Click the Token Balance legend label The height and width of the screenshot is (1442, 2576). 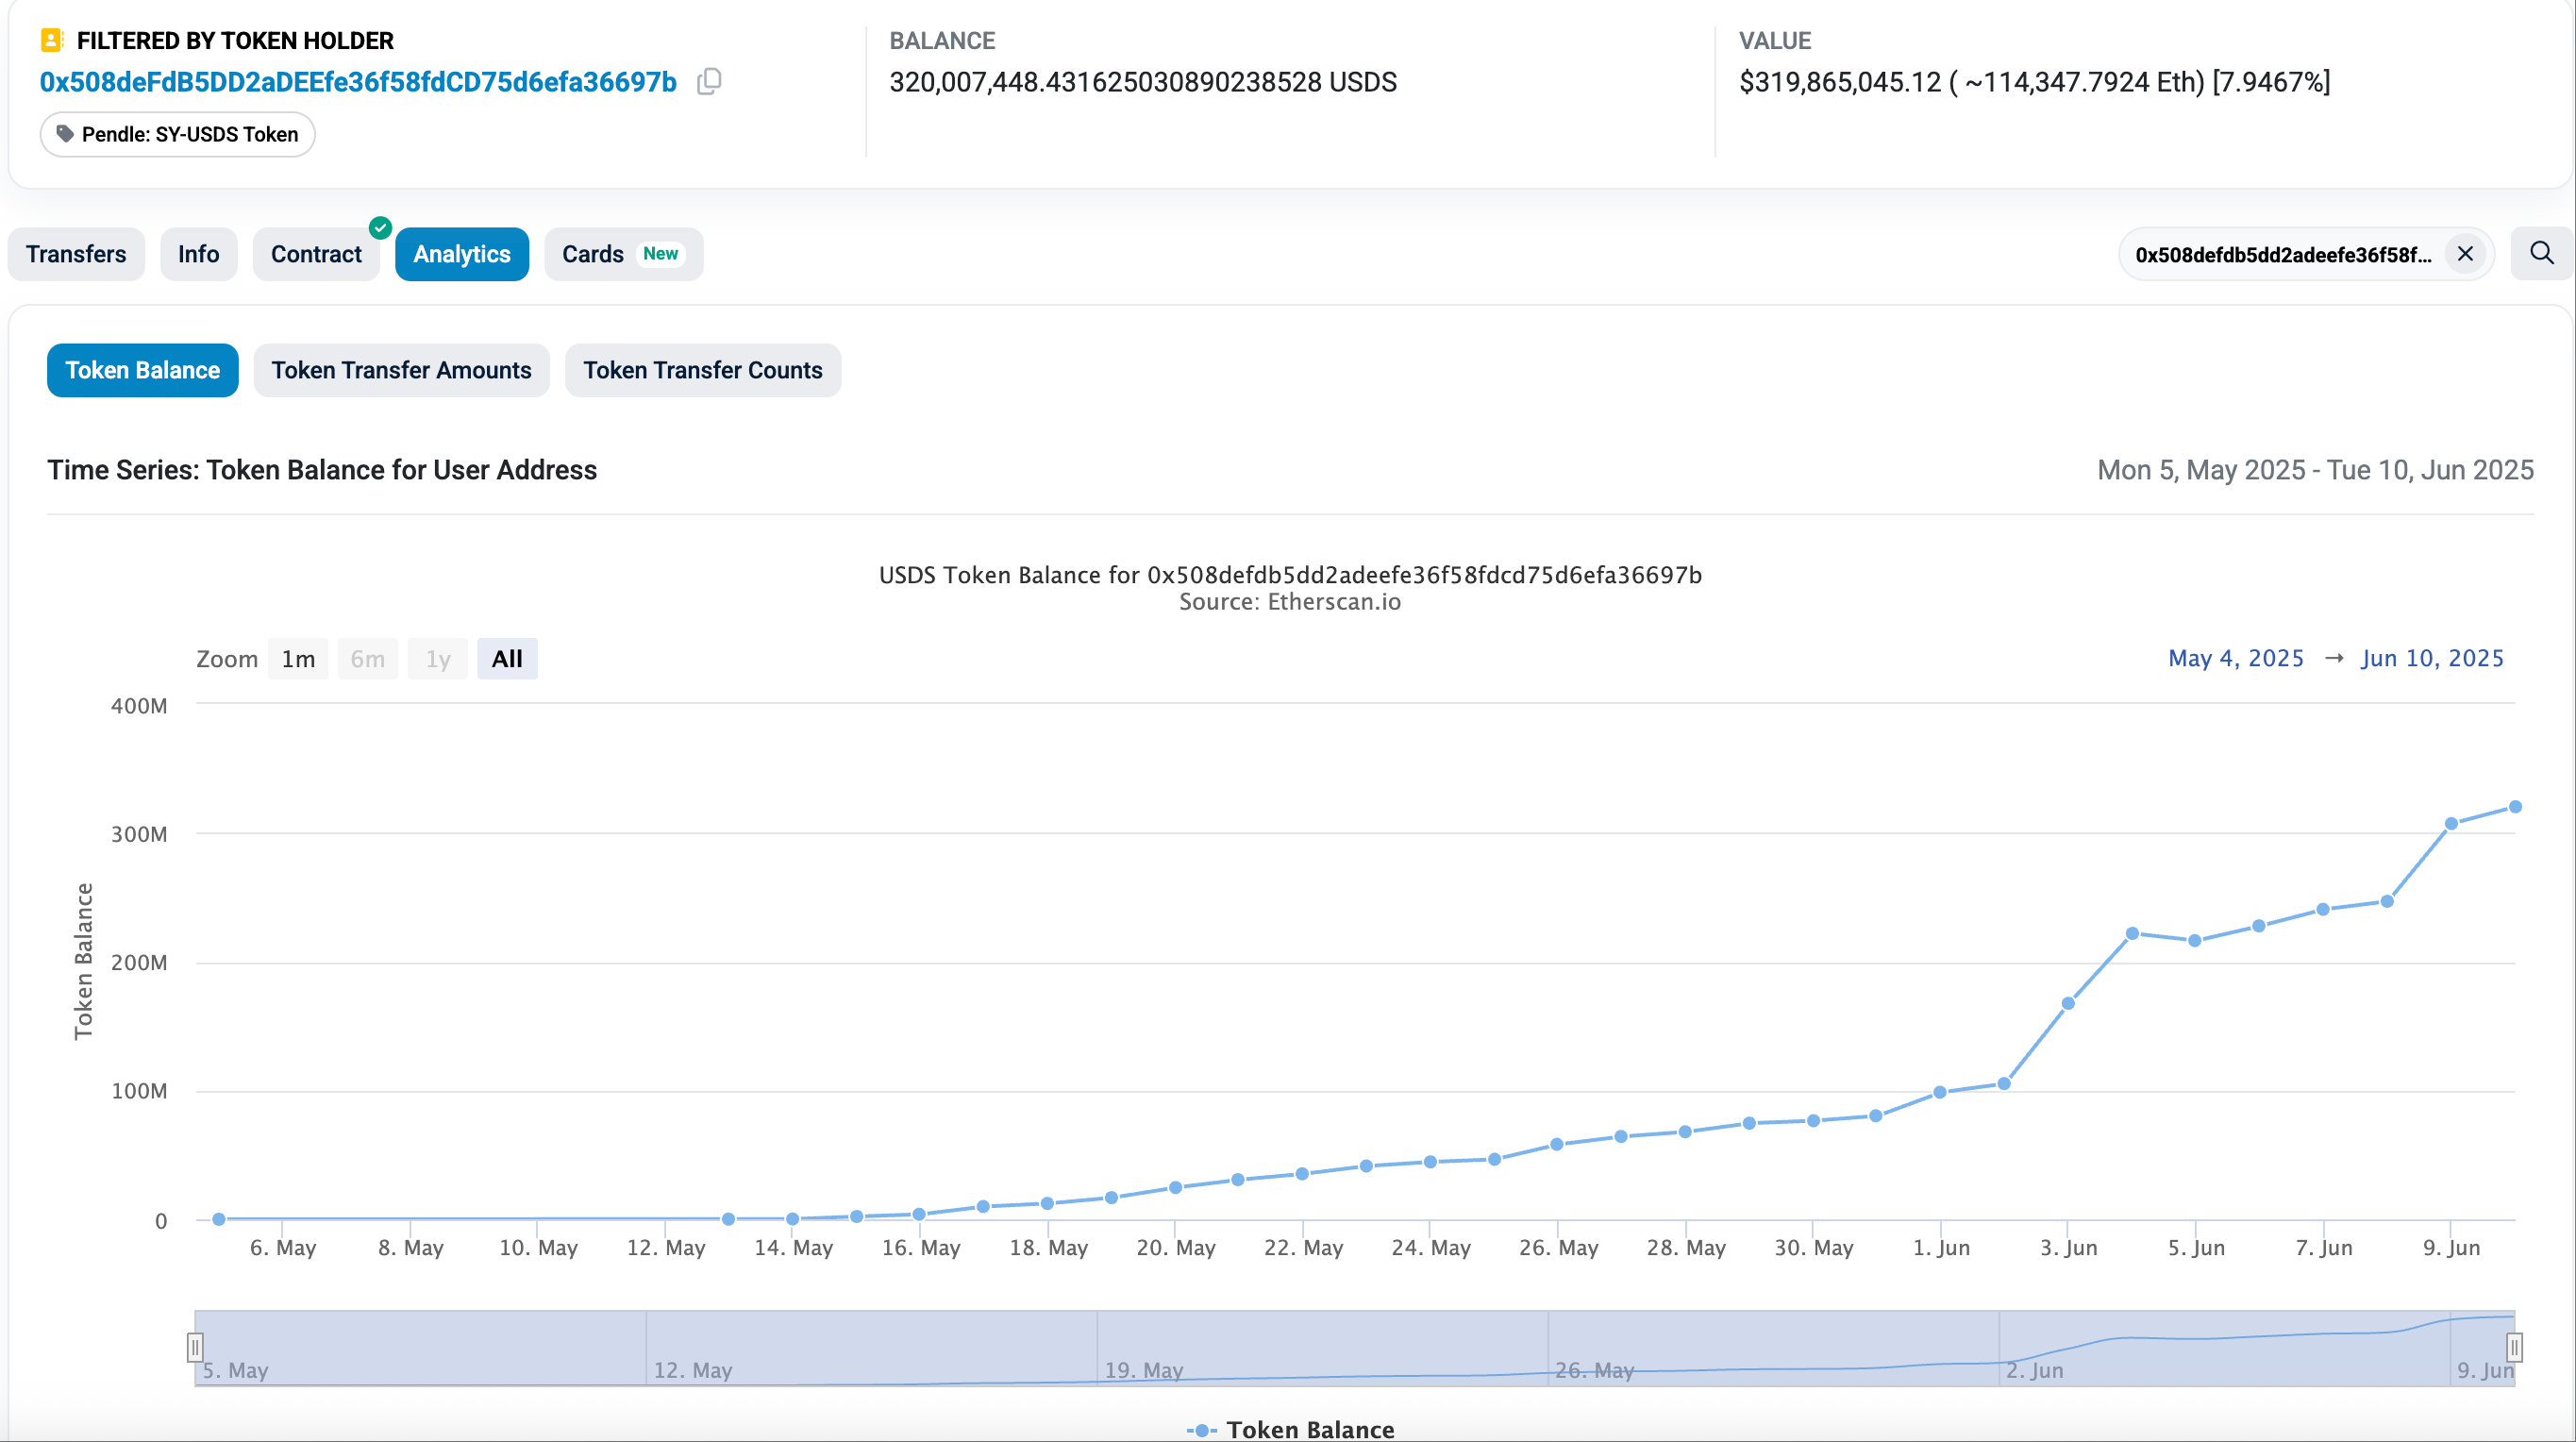[x=1310, y=1430]
